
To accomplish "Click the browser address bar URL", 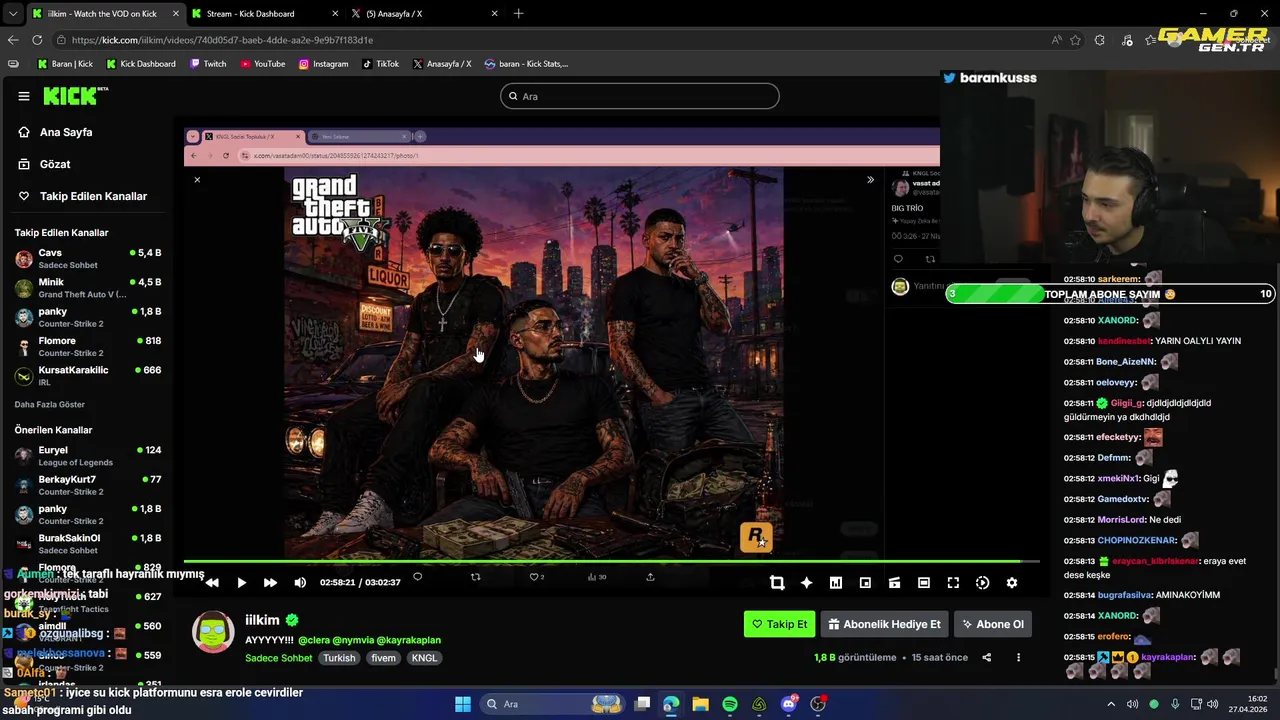I will [x=222, y=40].
